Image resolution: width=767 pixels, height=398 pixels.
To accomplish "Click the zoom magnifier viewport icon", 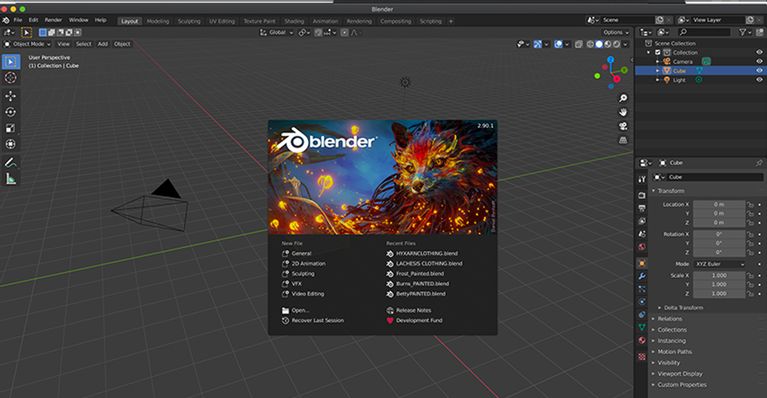I will (623, 98).
